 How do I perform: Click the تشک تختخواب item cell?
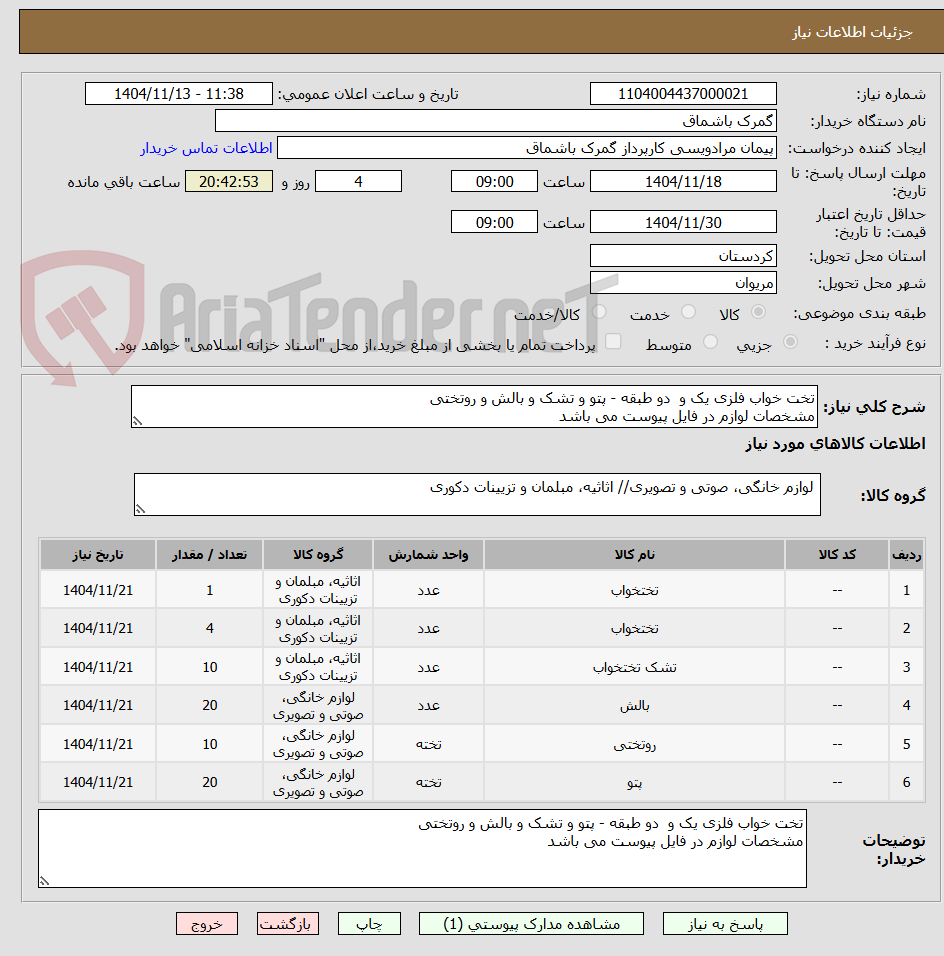[634, 667]
